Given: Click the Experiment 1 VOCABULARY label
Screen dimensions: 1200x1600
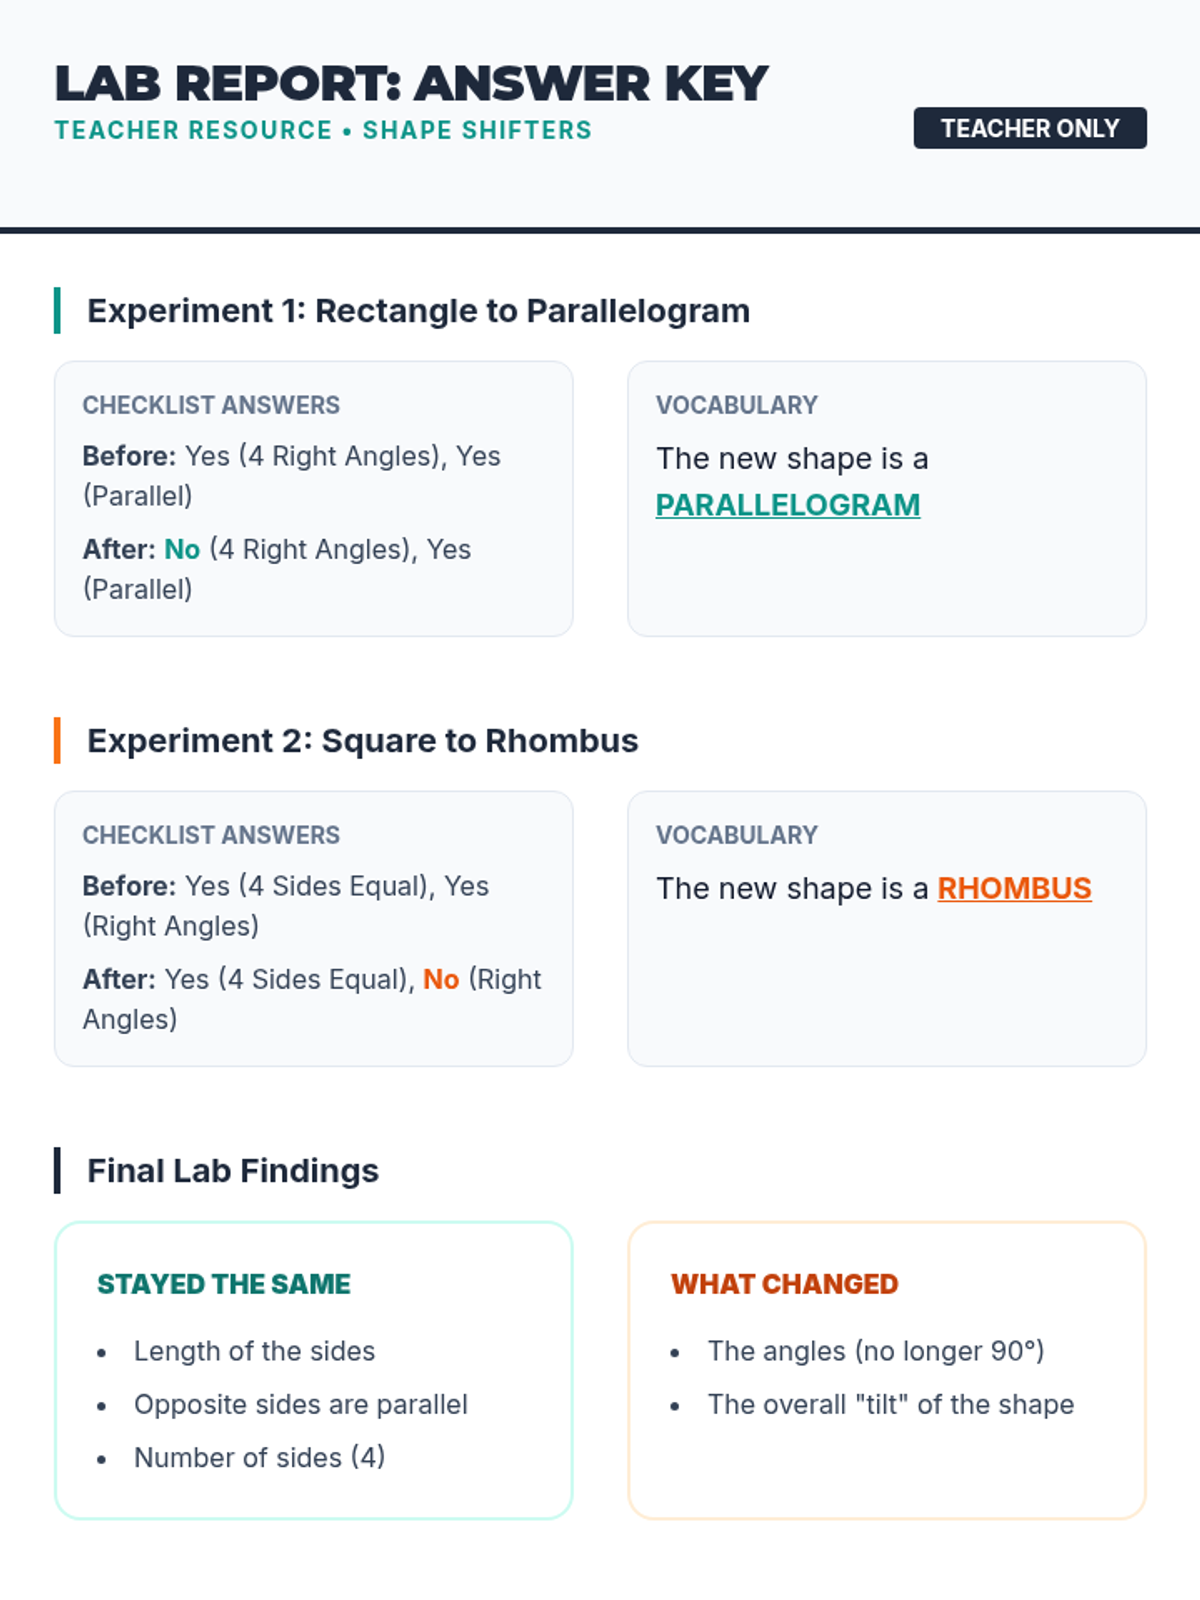Looking at the screenshot, I should point(736,405).
